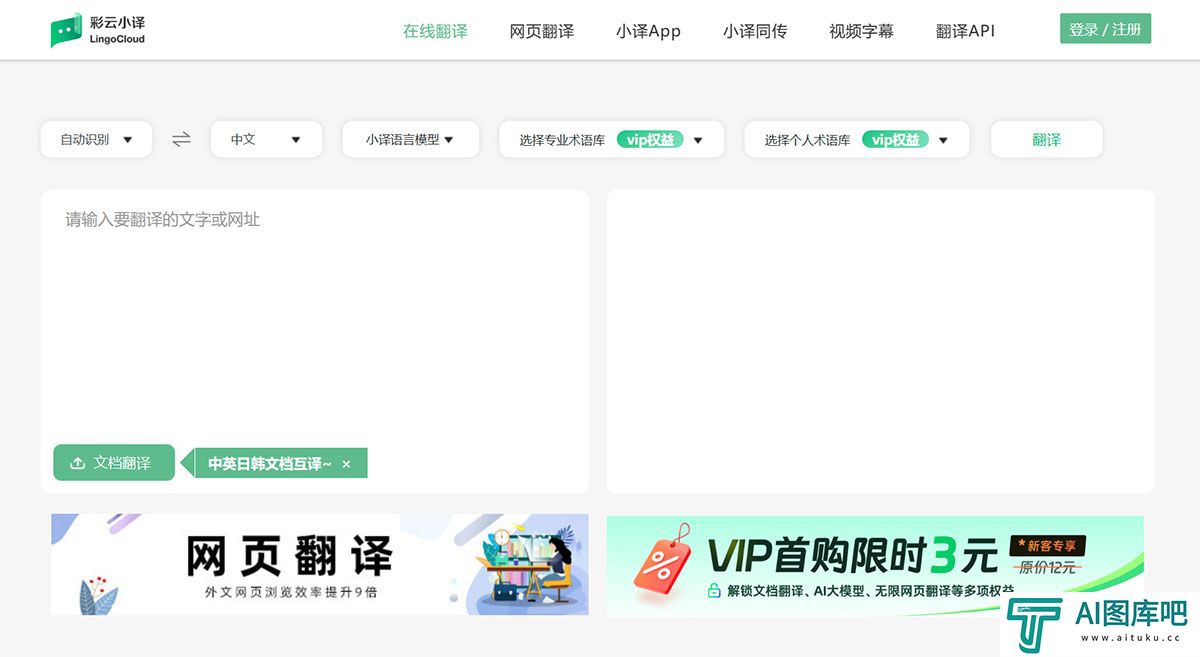Click the vip权益 badge on 个人术语库
Viewport: 1200px width, 657px height.
click(x=895, y=140)
